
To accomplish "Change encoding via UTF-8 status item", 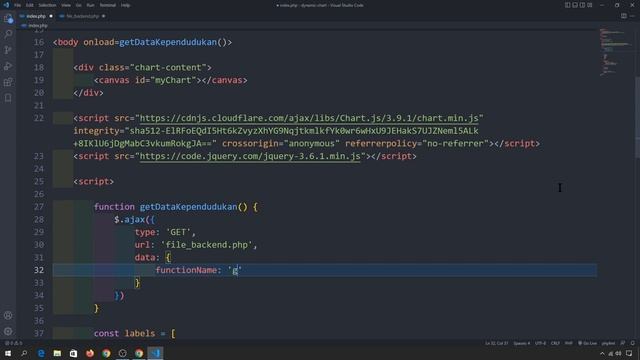I will (540, 343).
